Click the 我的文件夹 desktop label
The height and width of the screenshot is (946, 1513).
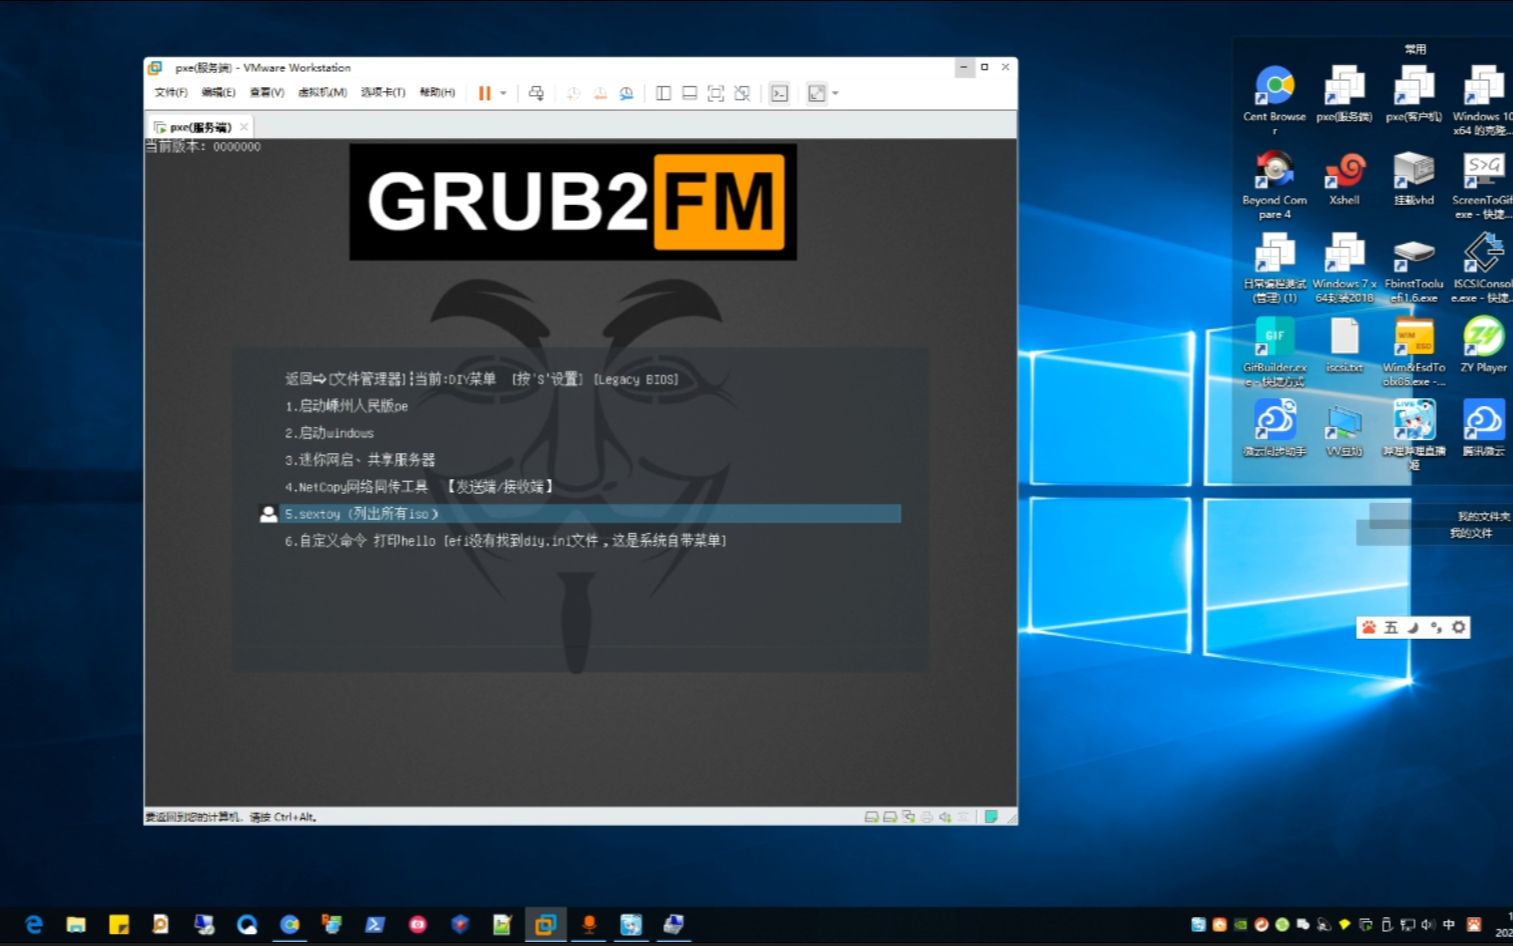(x=1483, y=516)
